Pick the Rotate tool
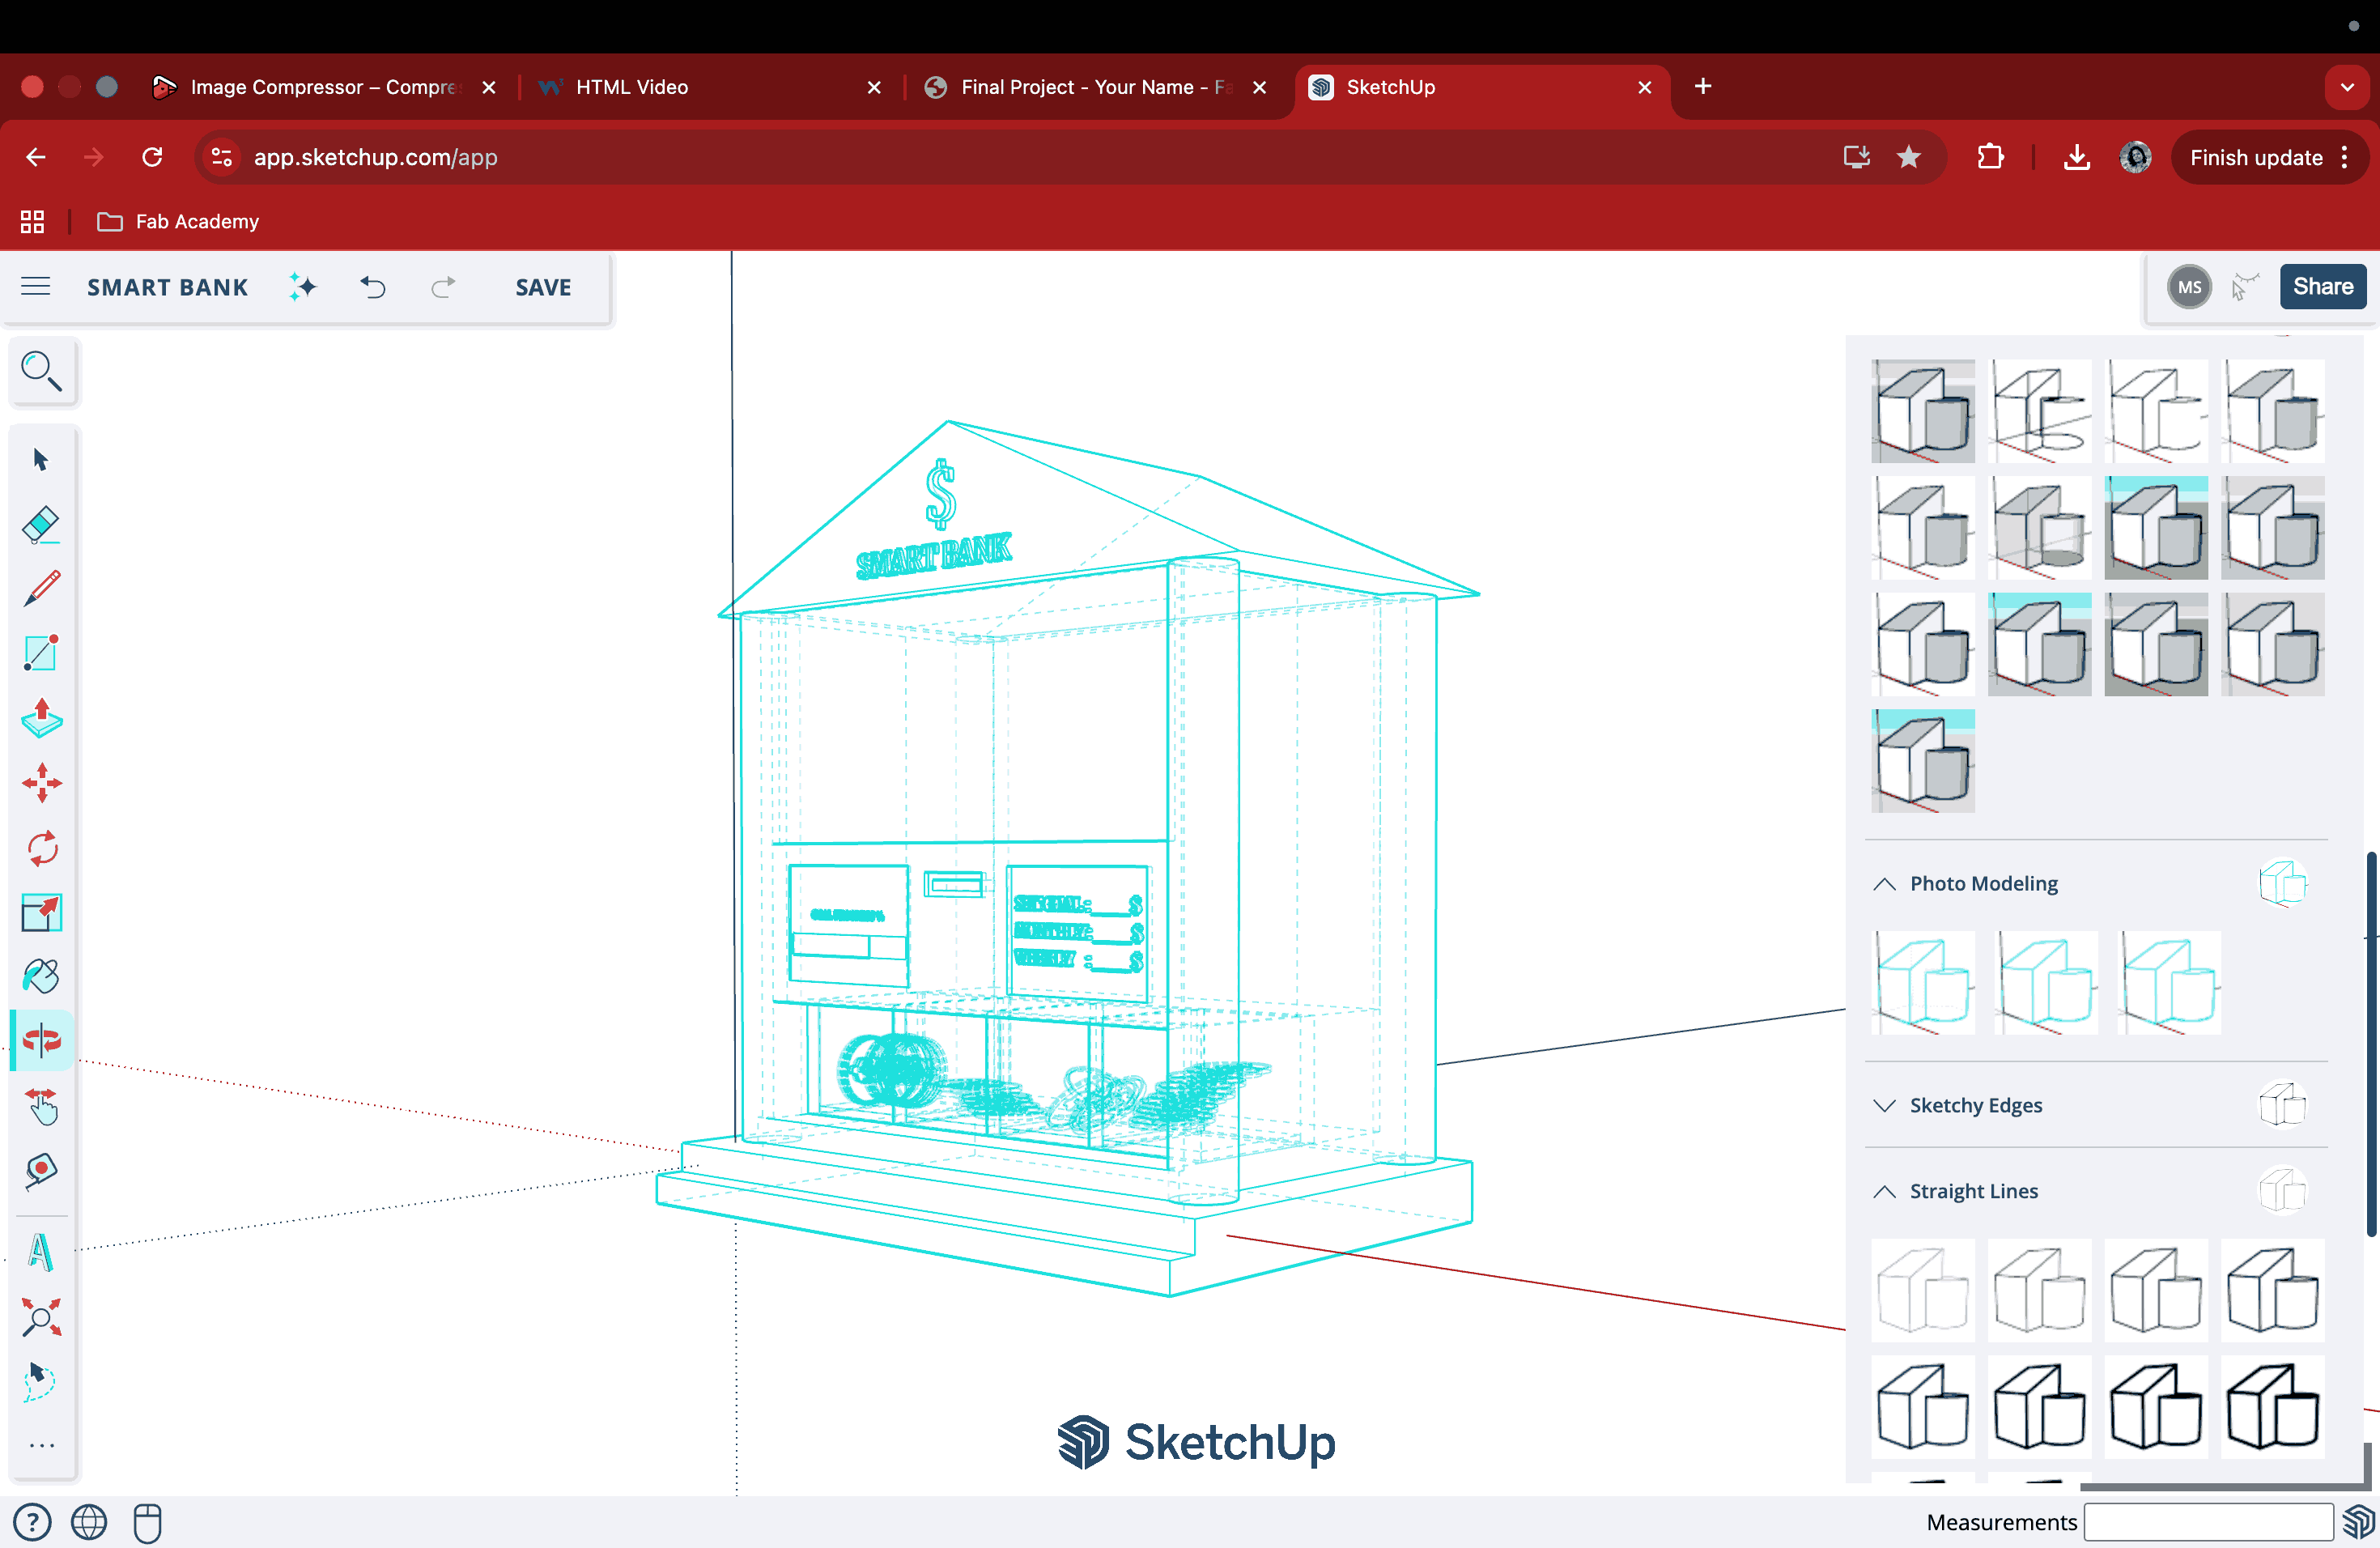This screenshot has height=1548, width=2380. pyautogui.click(x=41, y=848)
